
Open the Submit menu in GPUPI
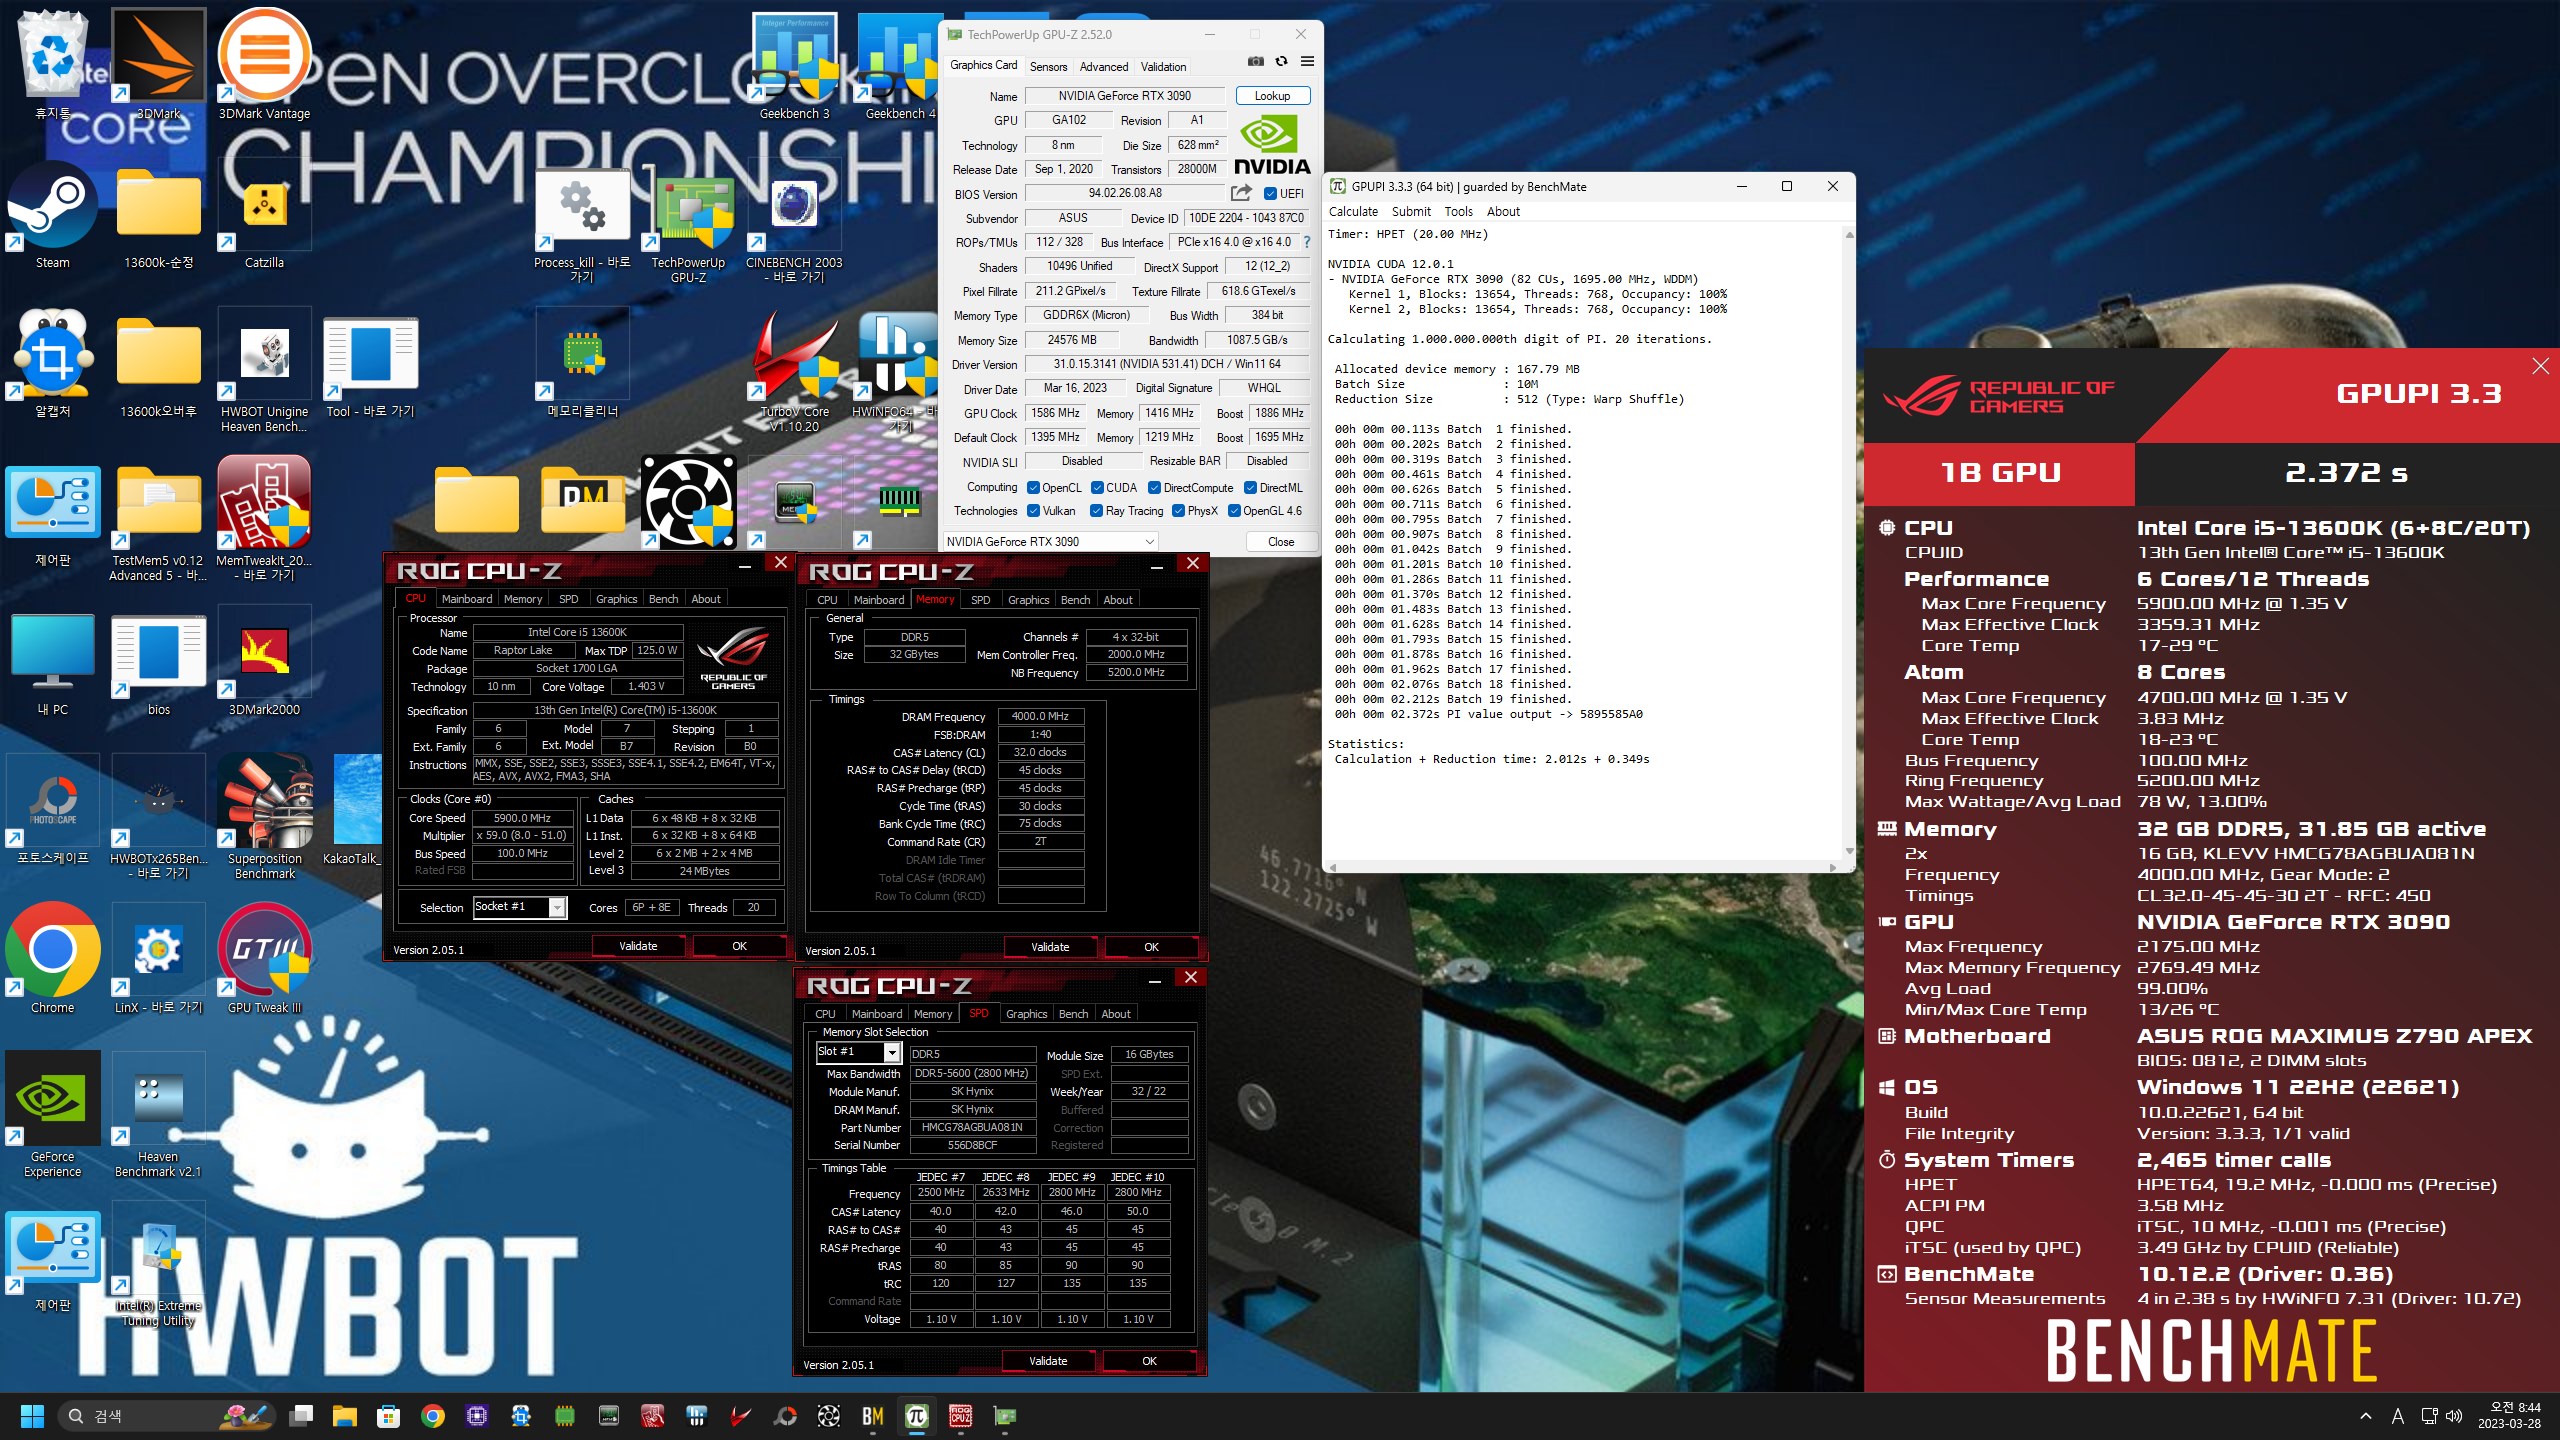(1411, 212)
